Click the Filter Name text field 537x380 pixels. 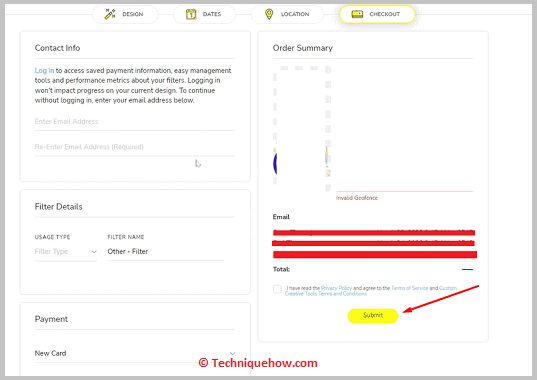pos(166,252)
